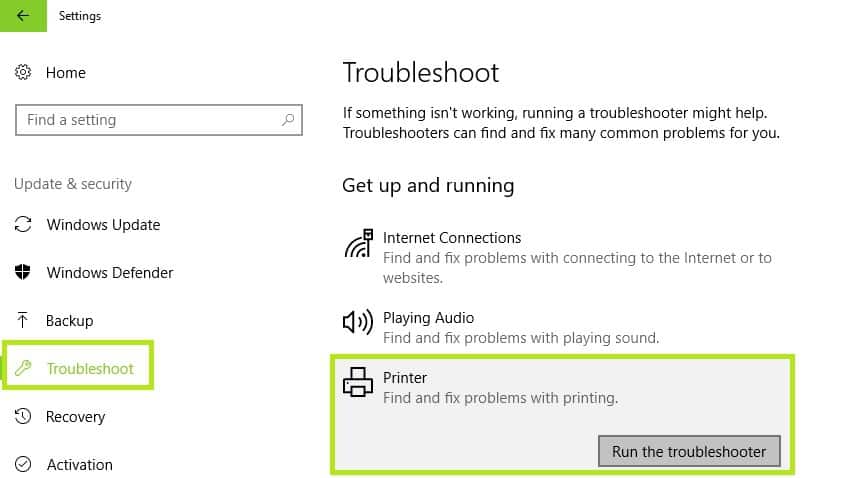
Task: Click the Internet Connections wifi icon
Action: (358, 244)
